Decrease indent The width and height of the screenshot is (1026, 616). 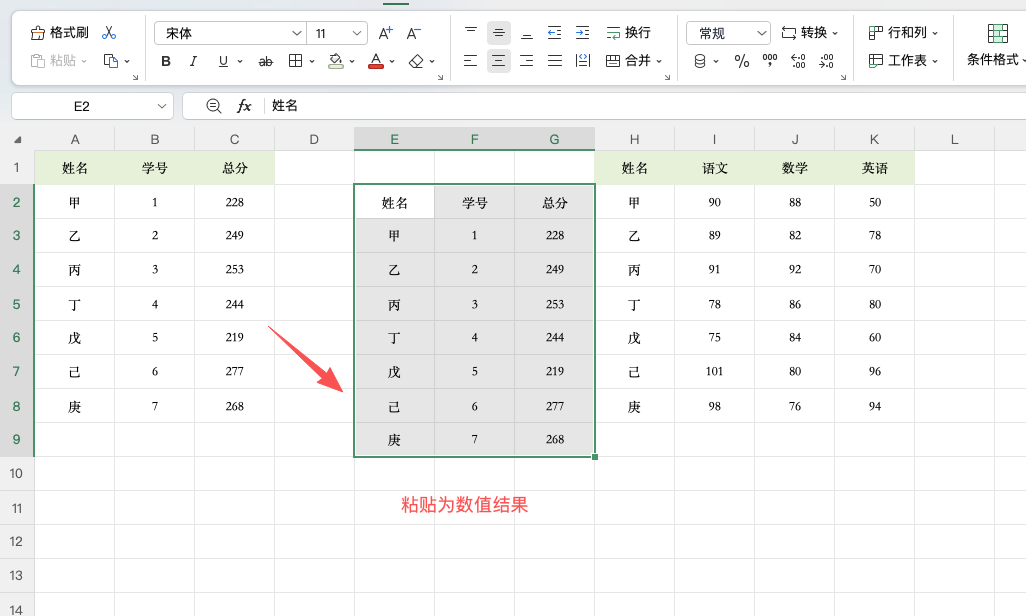point(554,32)
